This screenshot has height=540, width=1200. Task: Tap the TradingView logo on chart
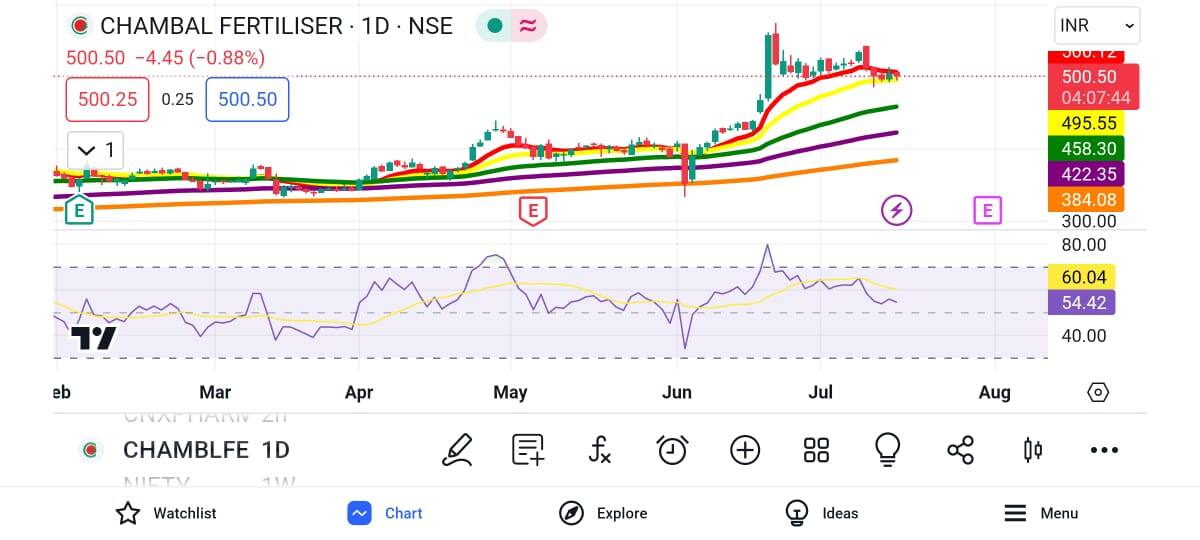coord(94,338)
